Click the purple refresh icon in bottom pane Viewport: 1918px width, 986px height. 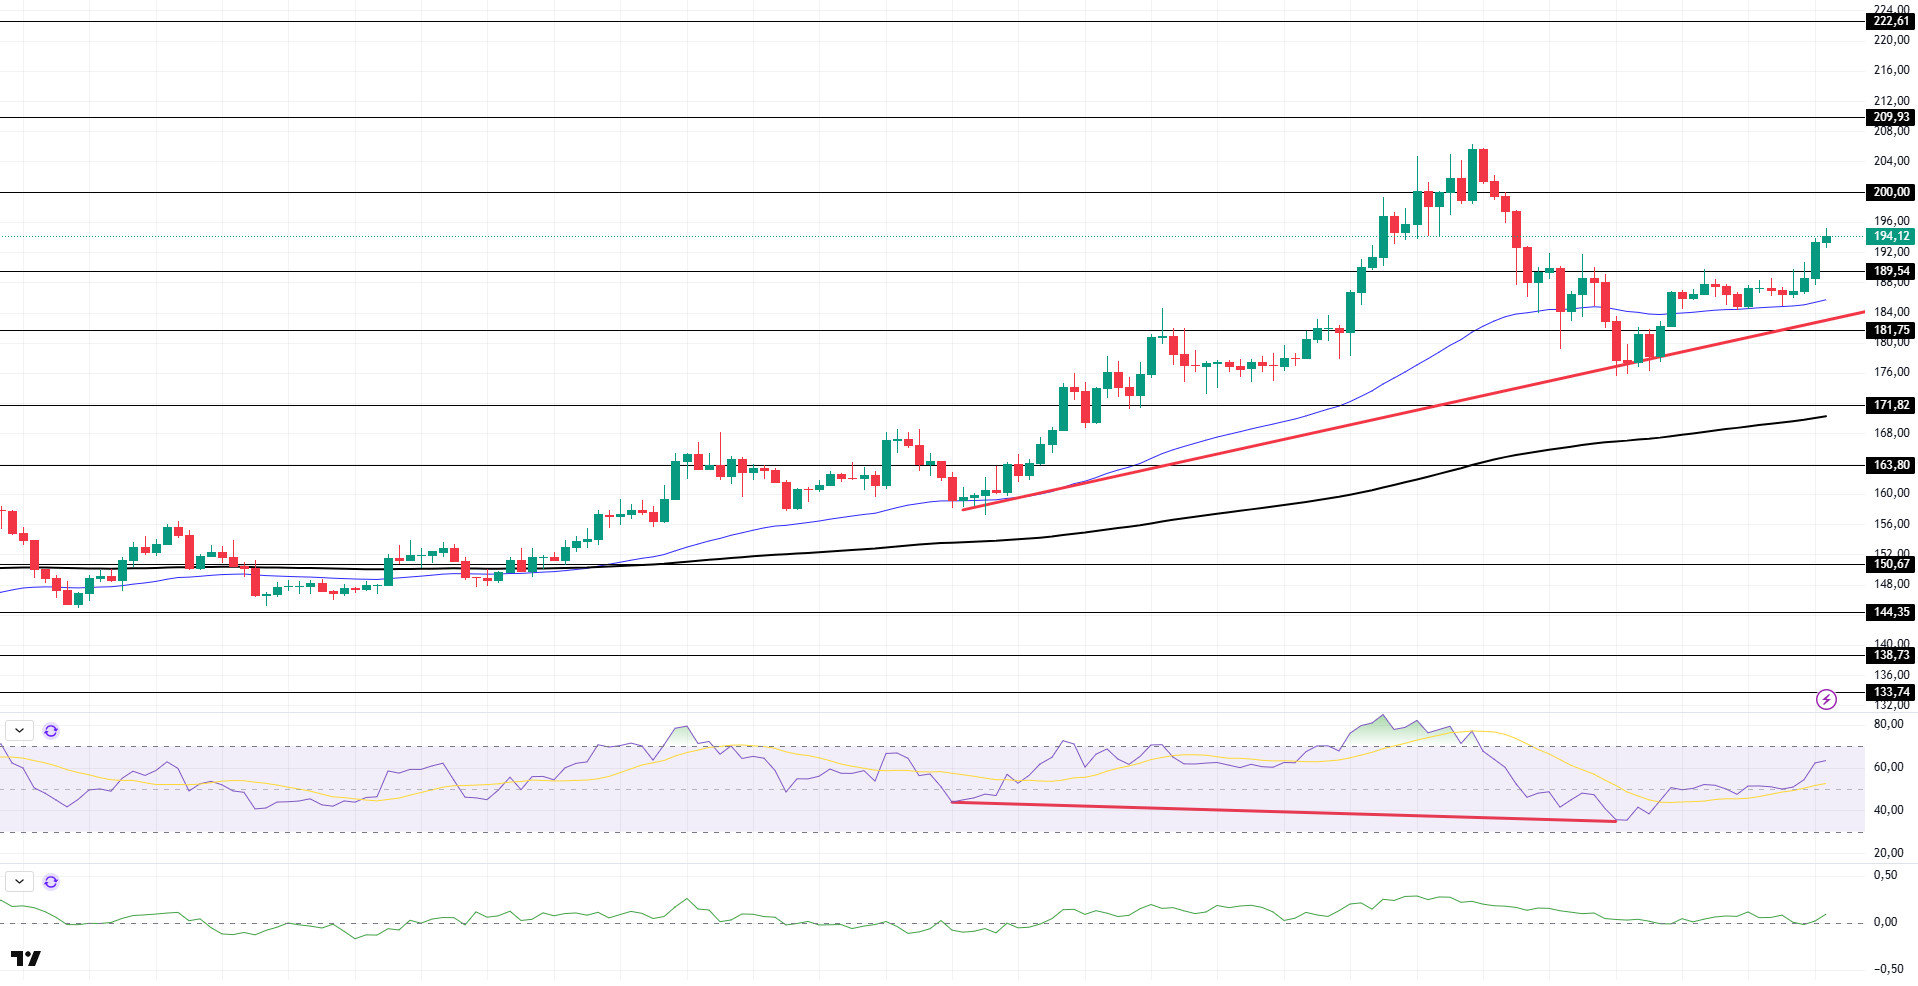click(x=51, y=882)
